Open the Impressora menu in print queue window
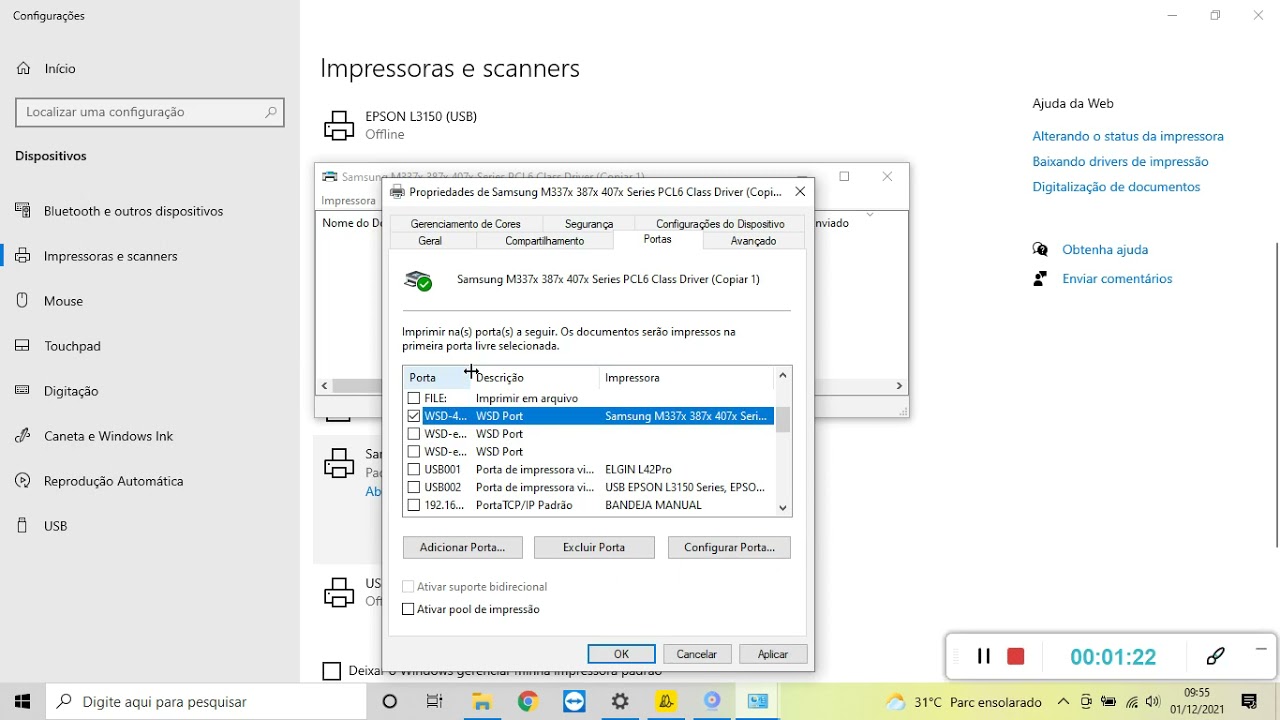This screenshot has width=1280, height=720. click(348, 201)
